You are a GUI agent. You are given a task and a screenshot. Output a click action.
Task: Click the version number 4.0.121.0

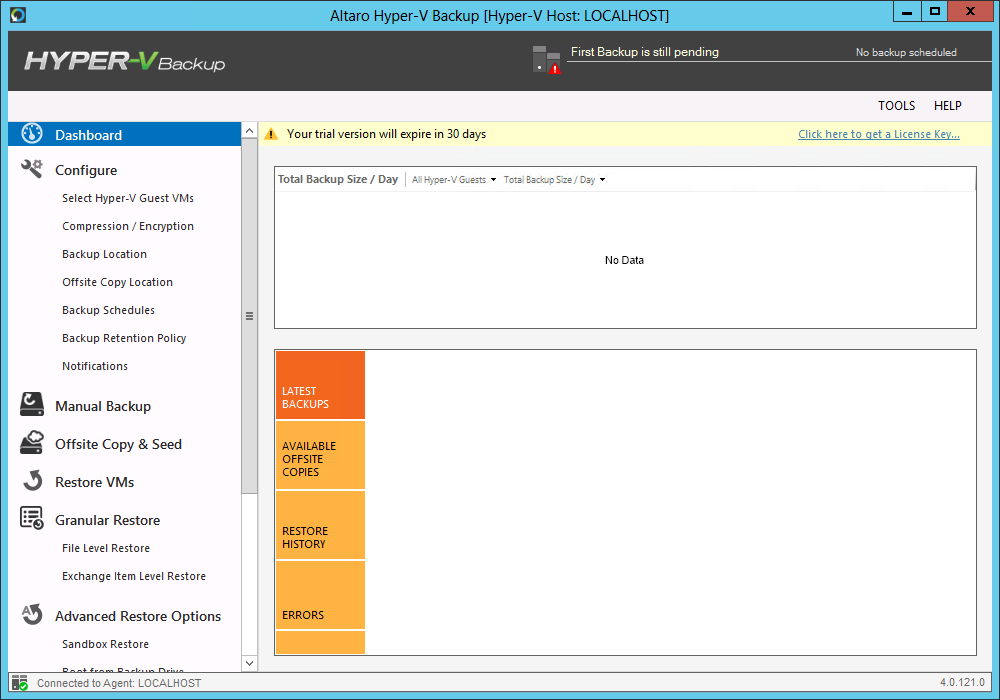[962, 682]
